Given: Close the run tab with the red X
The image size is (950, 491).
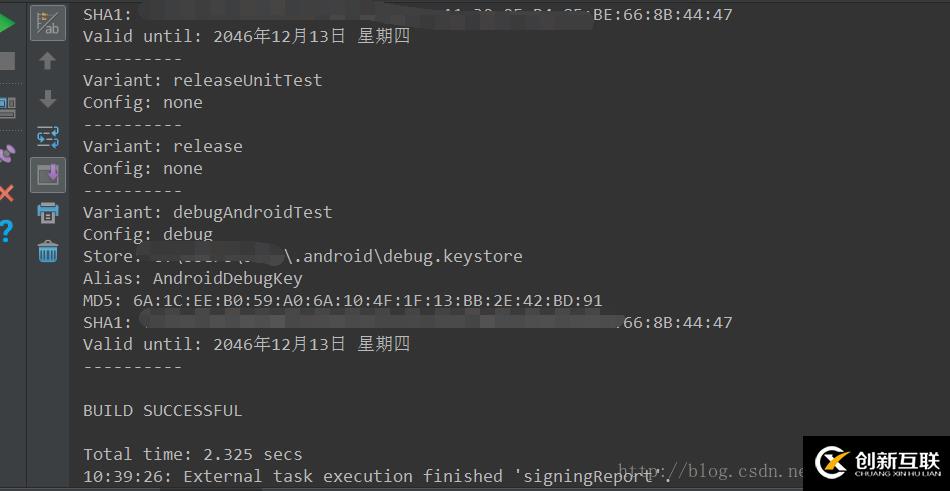Looking at the screenshot, I should coord(6,193).
